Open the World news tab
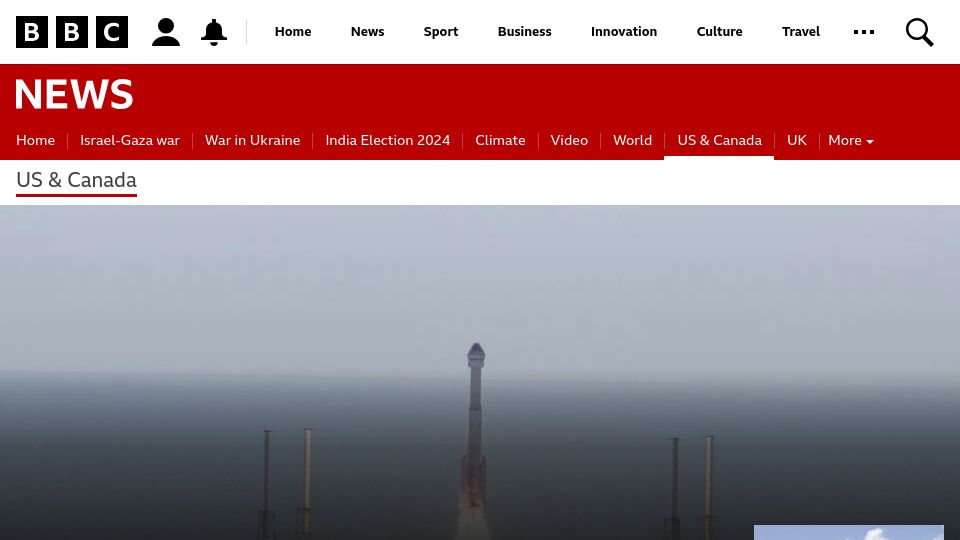960x540 pixels. point(632,140)
